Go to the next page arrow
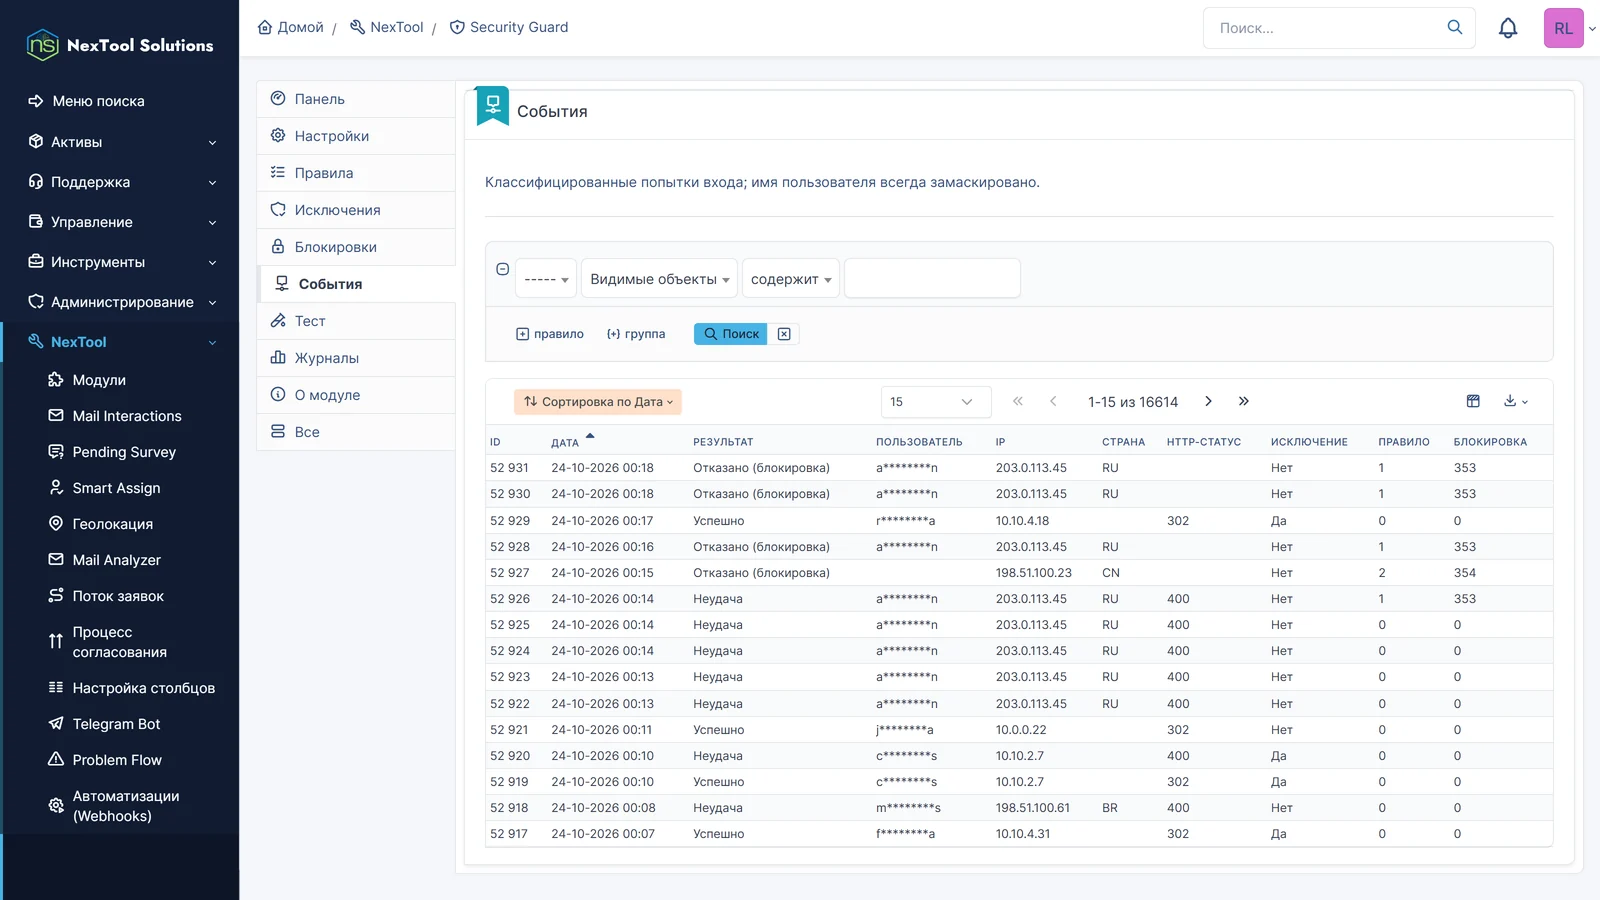Image resolution: width=1600 pixels, height=900 pixels. point(1208,401)
